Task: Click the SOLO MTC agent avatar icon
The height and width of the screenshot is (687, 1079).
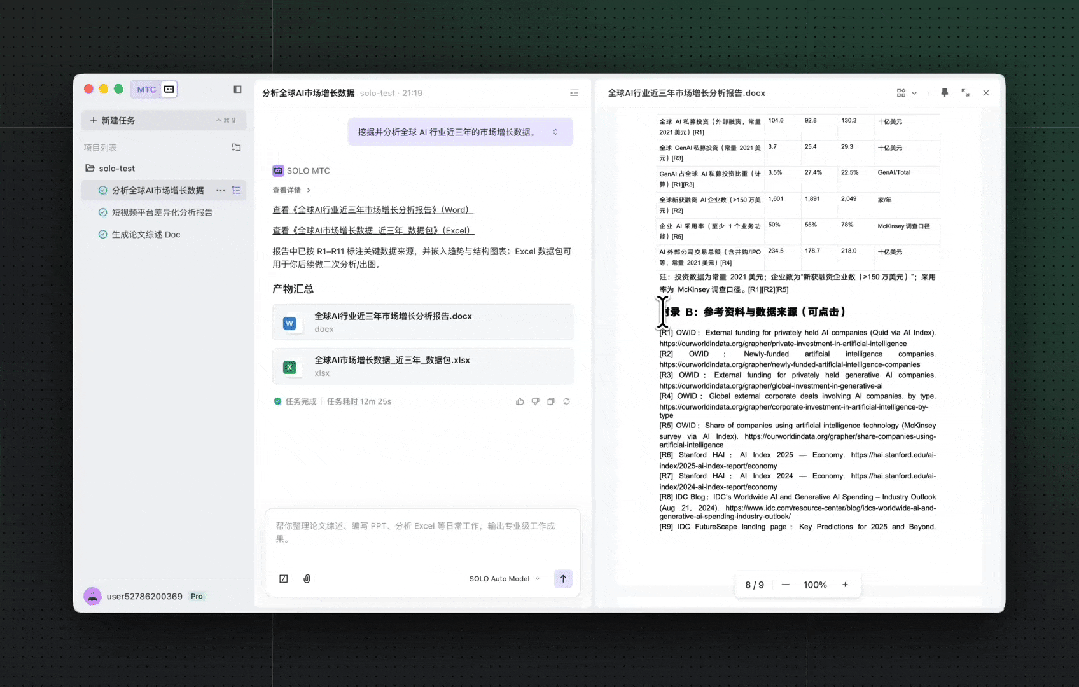Action: pyautogui.click(x=278, y=171)
